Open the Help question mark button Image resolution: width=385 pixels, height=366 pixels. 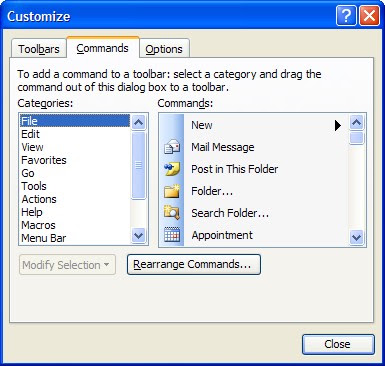coord(346,15)
